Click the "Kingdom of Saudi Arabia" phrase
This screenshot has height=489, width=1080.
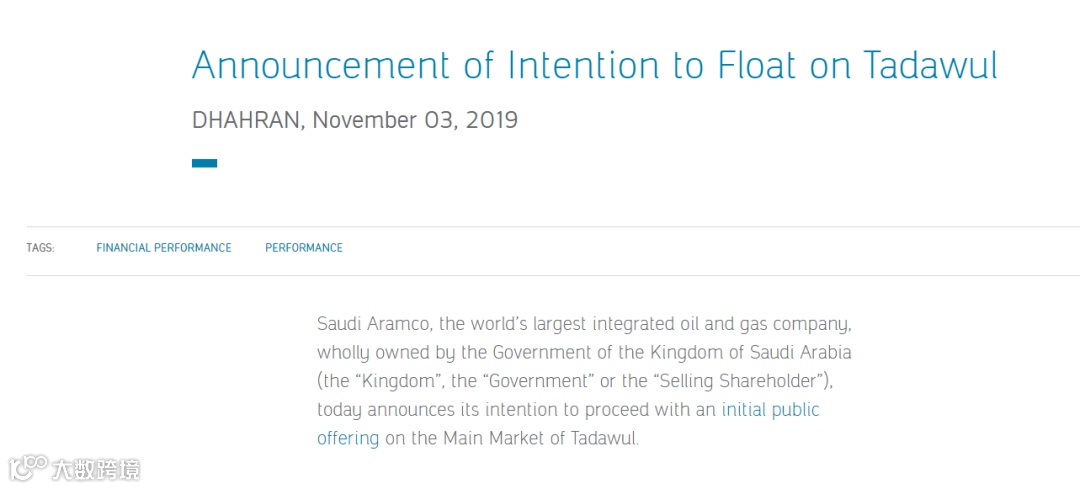pyautogui.click(x=750, y=353)
